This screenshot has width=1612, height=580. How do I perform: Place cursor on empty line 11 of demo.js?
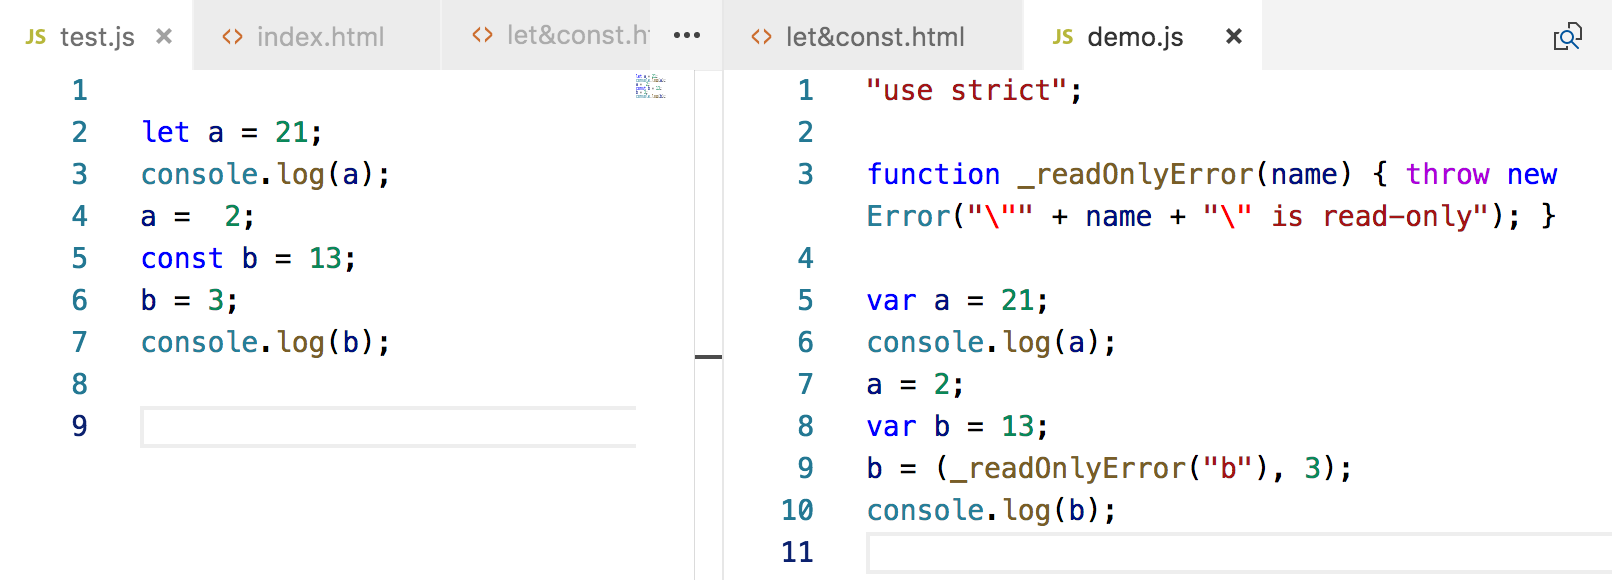1200,552
